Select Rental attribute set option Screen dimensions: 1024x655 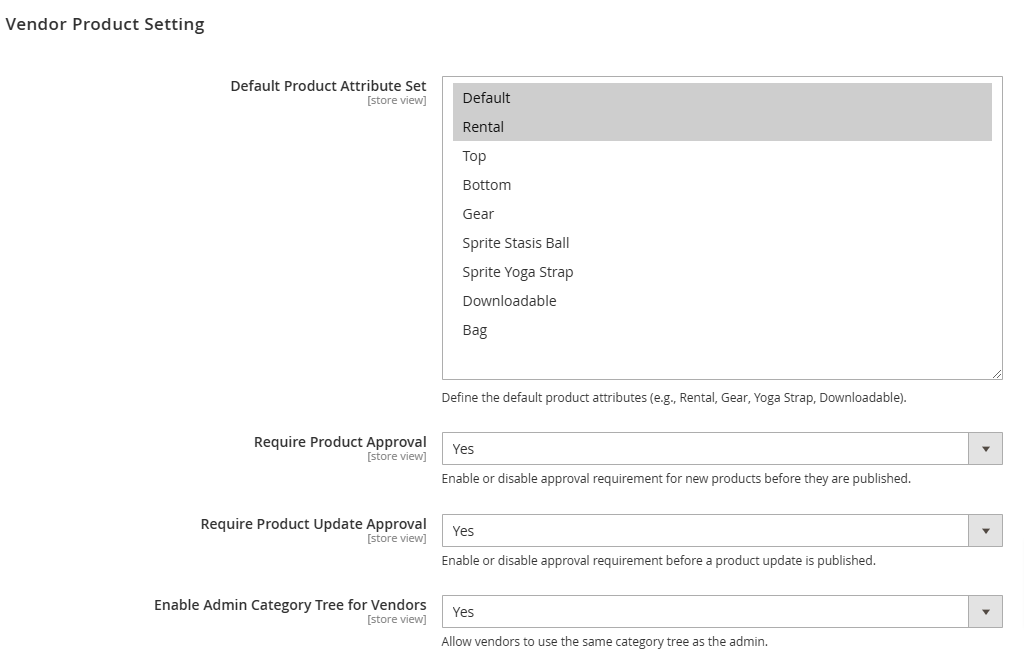click(722, 127)
